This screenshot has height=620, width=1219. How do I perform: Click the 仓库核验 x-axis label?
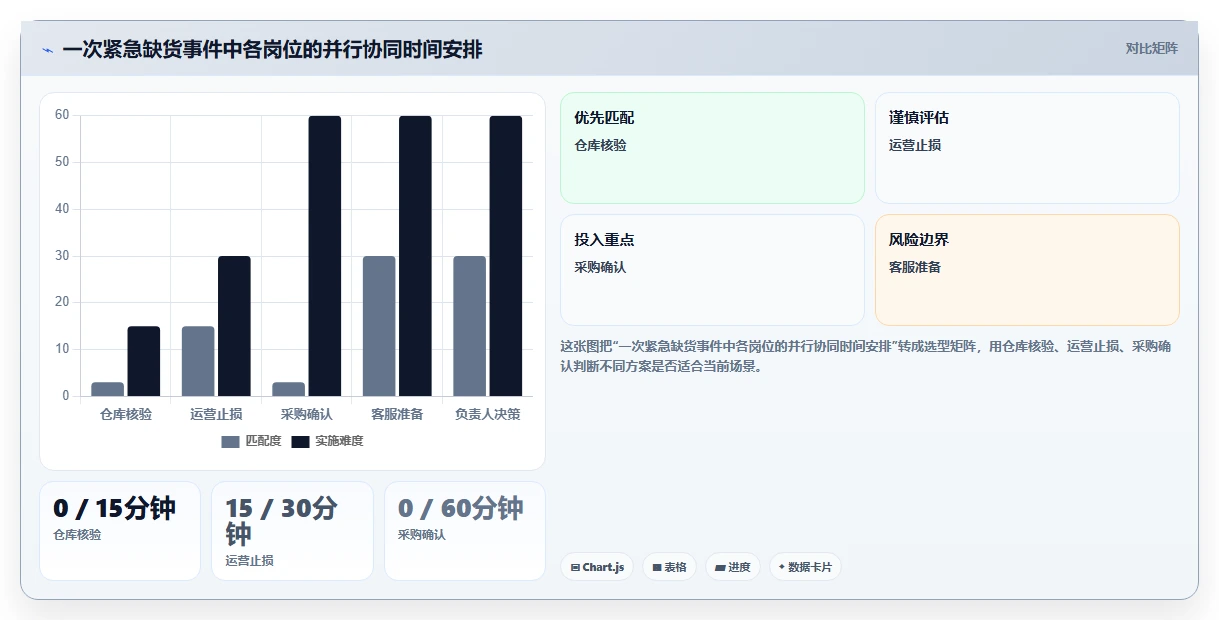pyautogui.click(x=126, y=414)
